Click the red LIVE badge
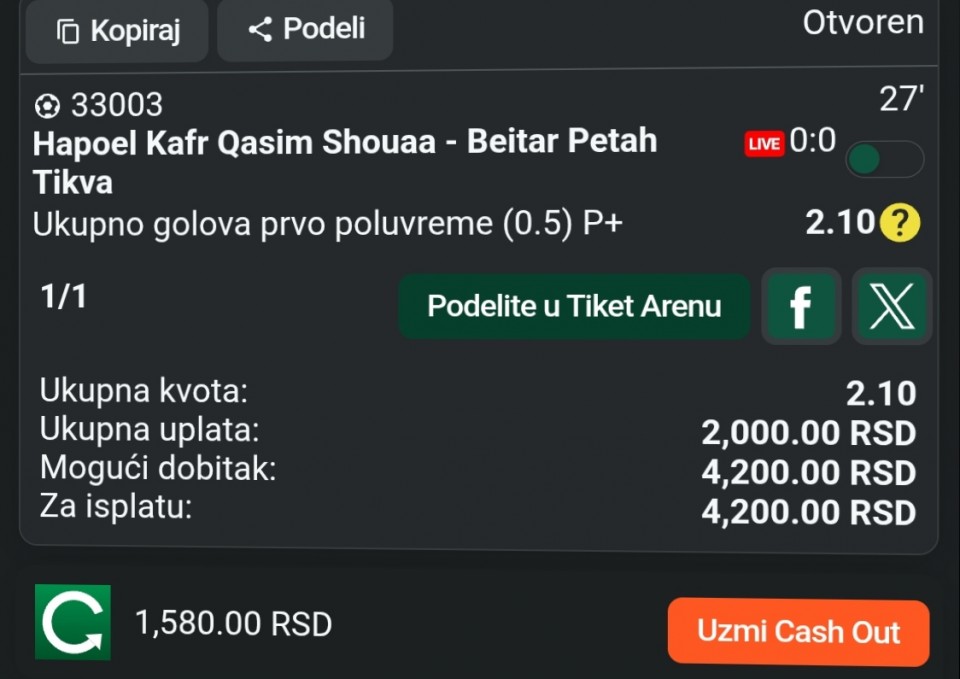 [x=764, y=144]
